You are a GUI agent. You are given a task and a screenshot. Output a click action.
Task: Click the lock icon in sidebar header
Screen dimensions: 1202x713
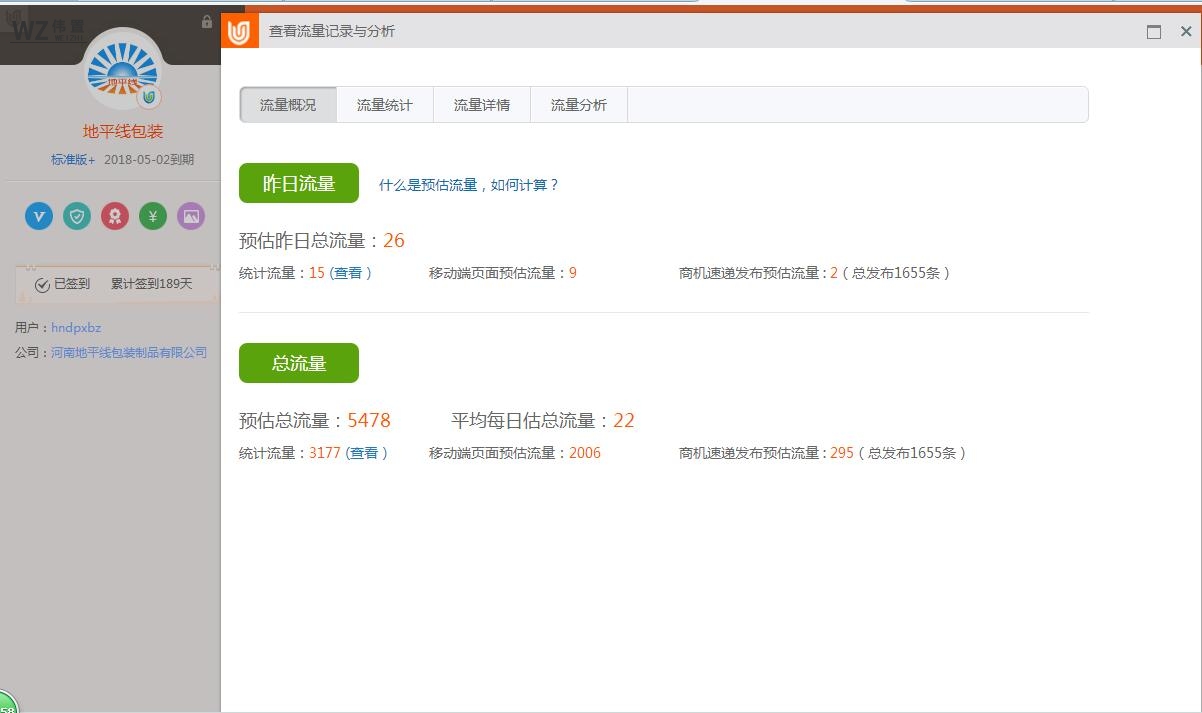pyautogui.click(x=207, y=21)
